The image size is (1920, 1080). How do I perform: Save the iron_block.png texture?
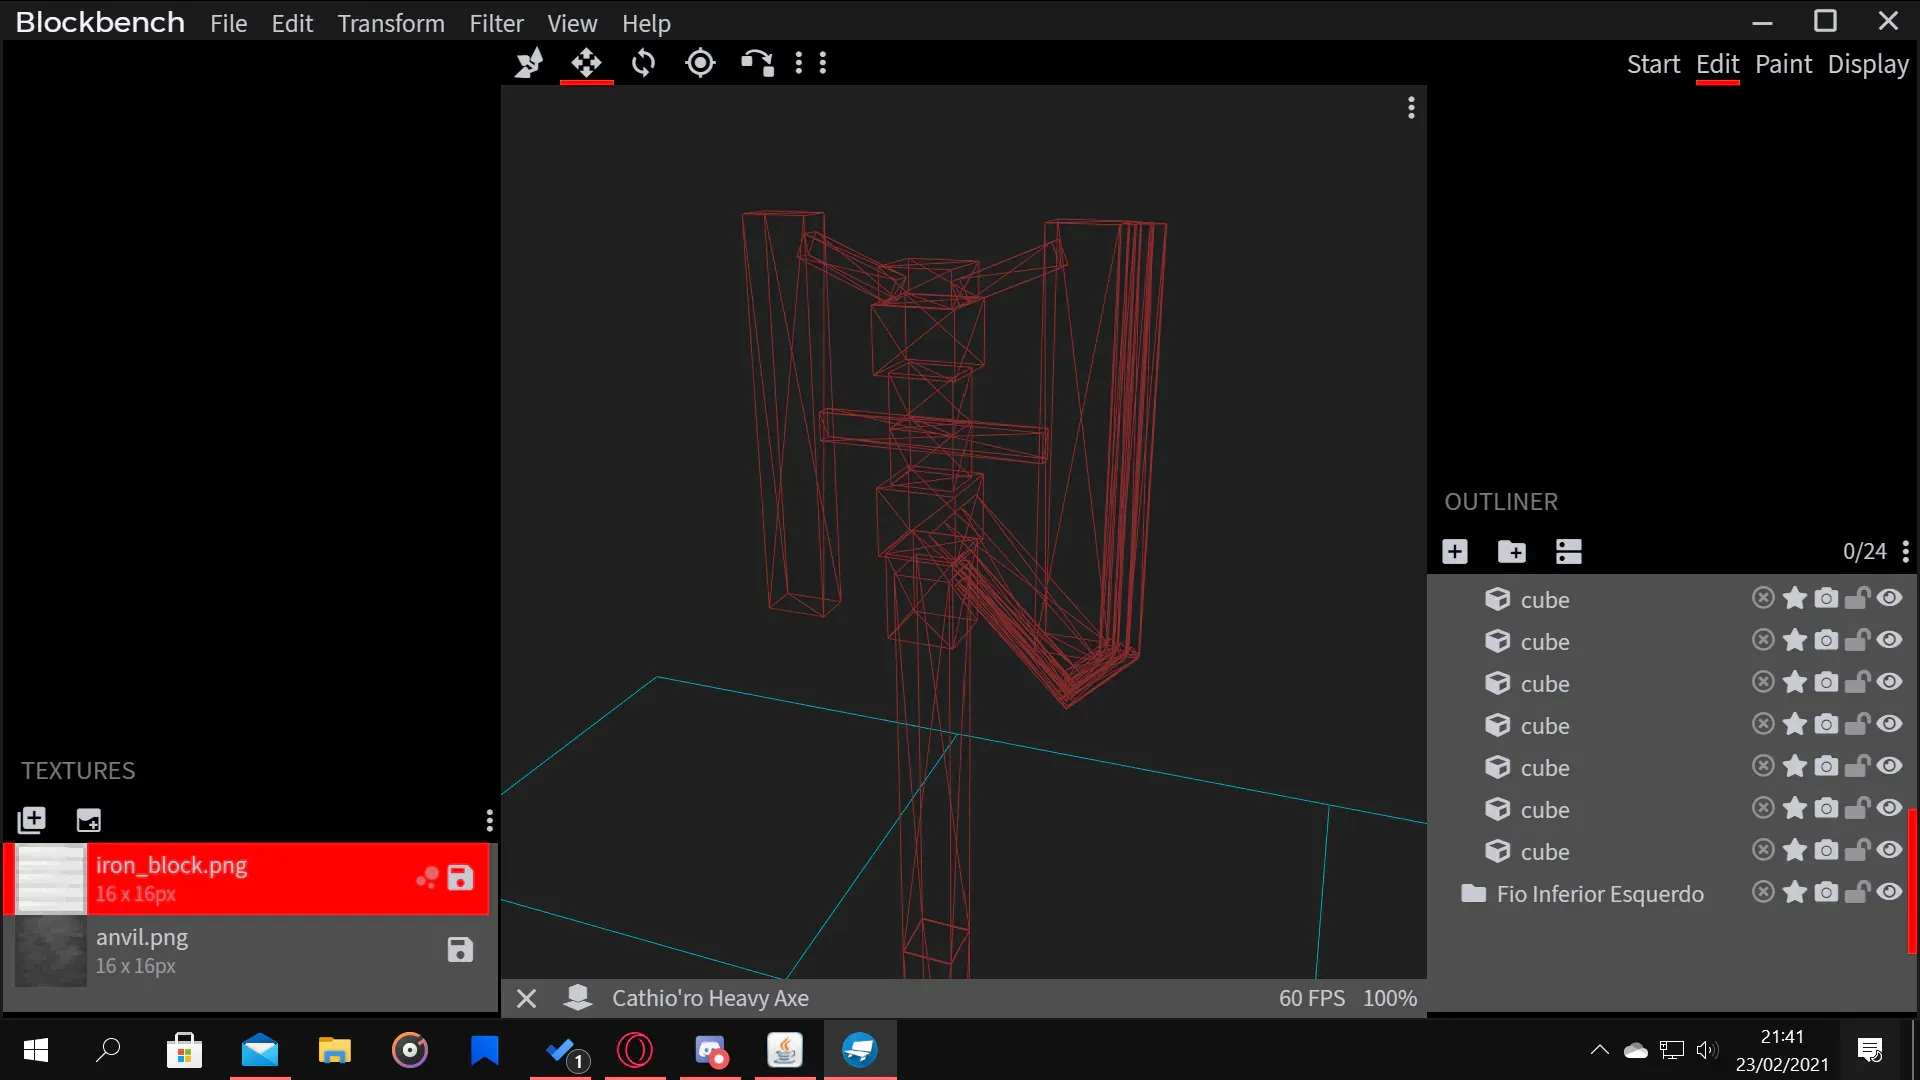click(x=460, y=878)
